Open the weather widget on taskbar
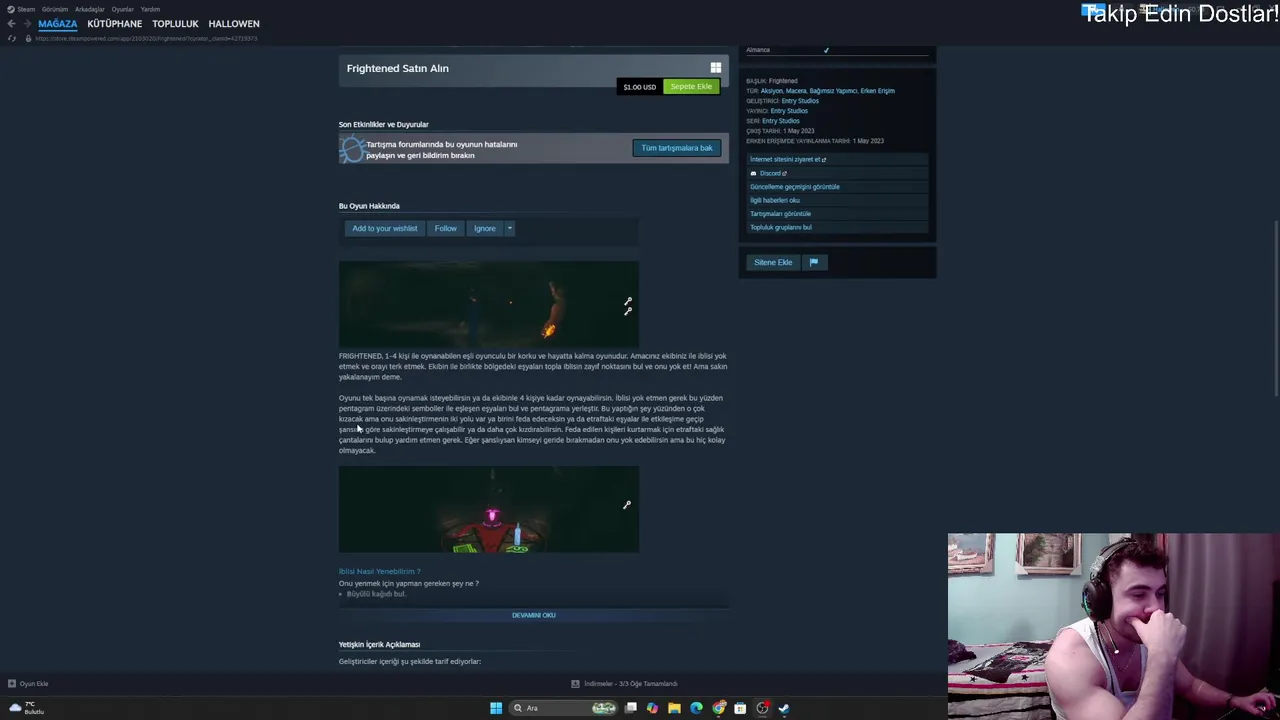Screen dimensions: 1280x720 [27, 708]
